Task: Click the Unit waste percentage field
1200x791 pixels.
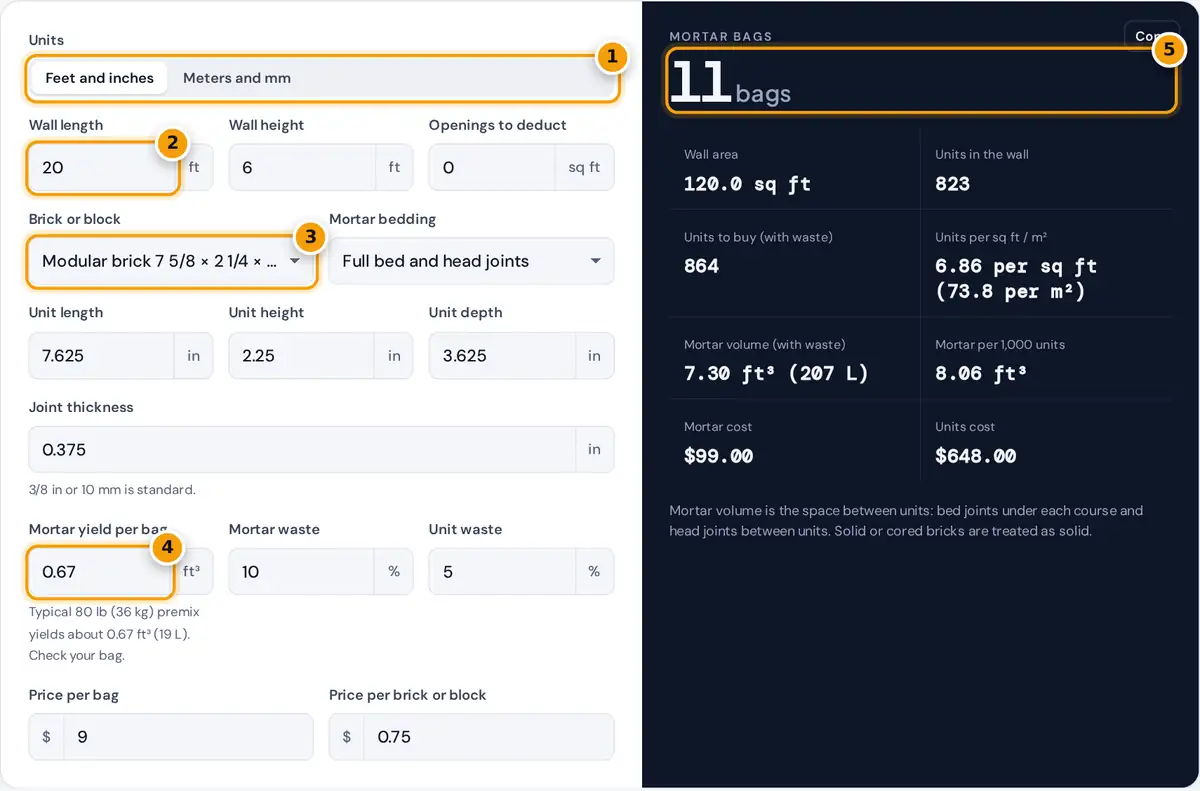Action: point(502,572)
